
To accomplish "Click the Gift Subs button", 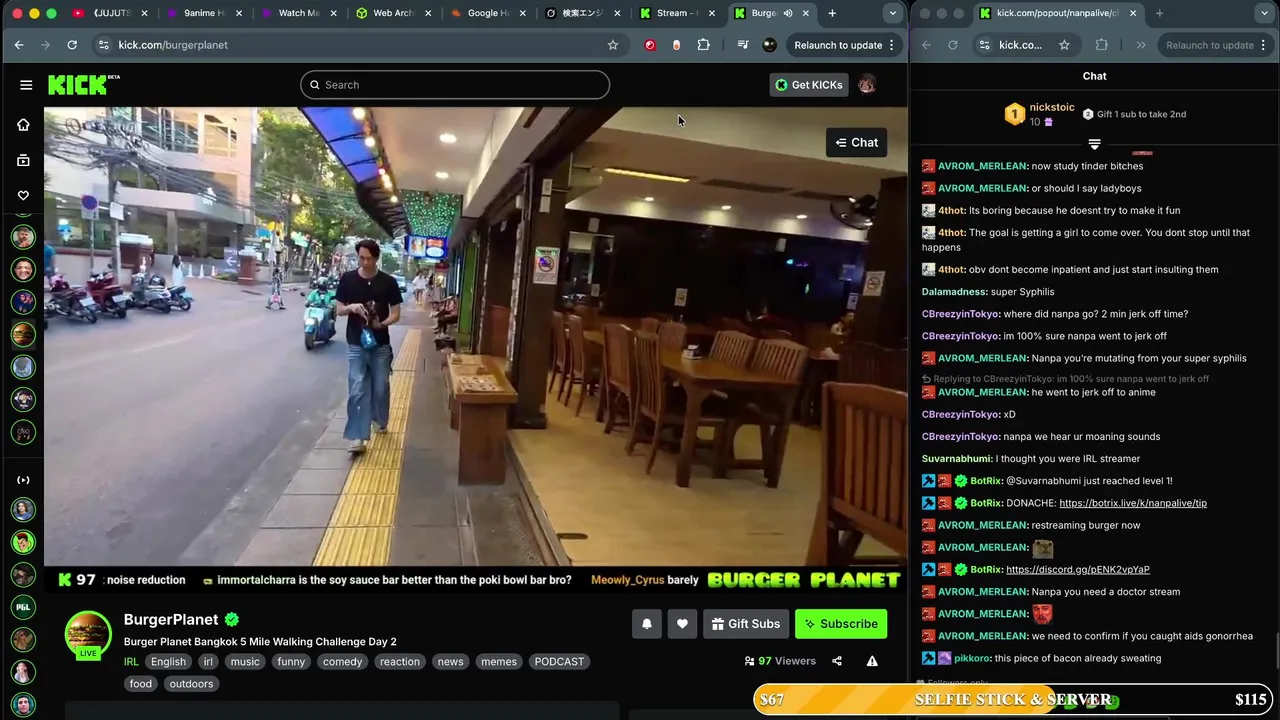I will (746, 624).
